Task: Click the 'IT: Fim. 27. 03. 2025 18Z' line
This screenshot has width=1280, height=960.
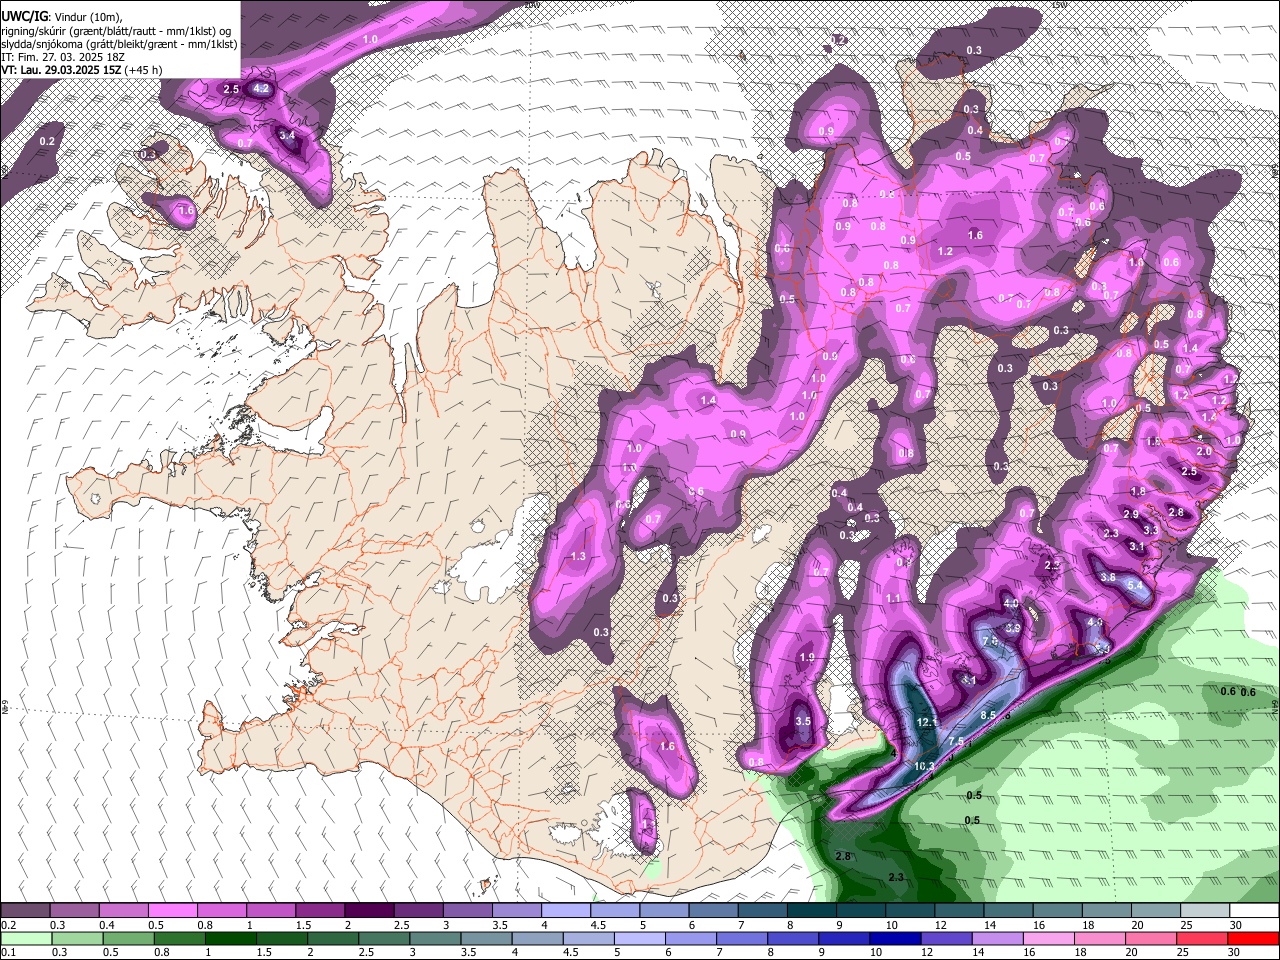Action: [x=63, y=57]
